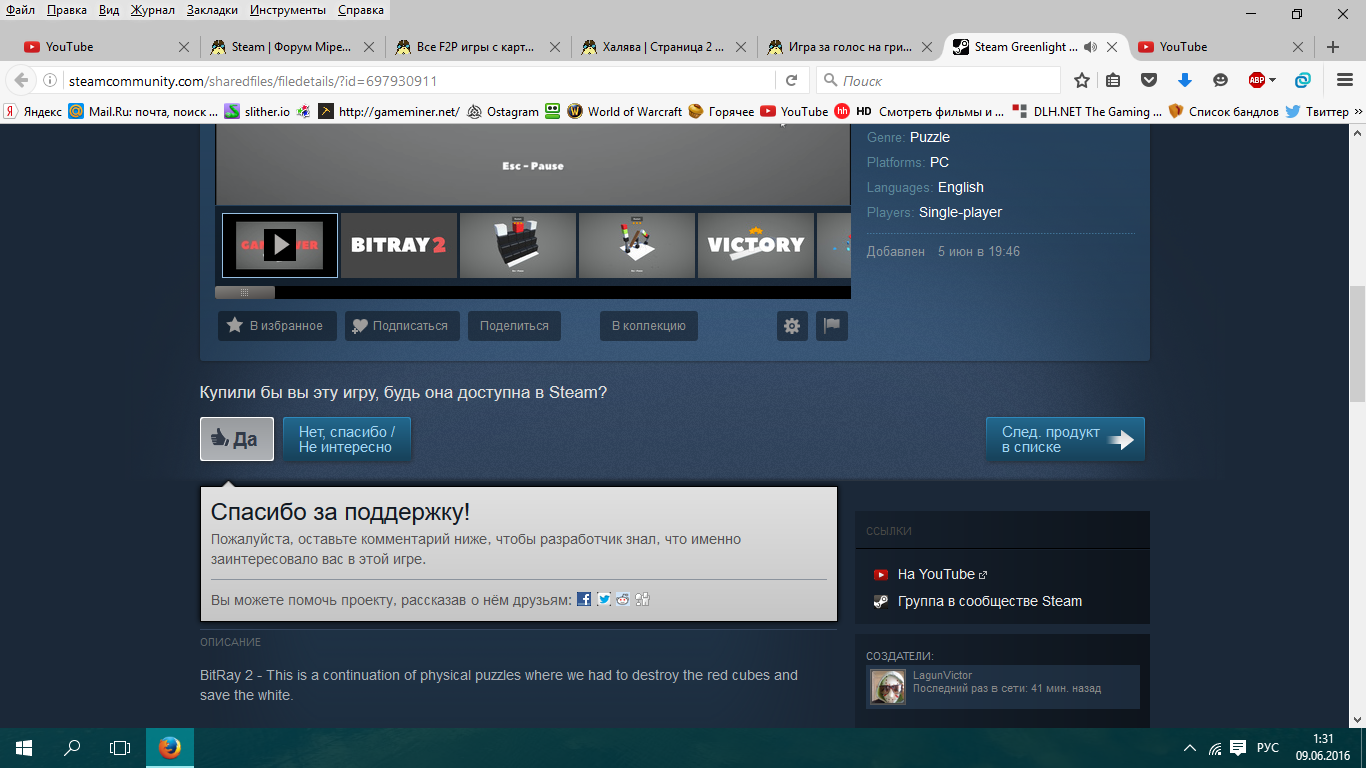Click the smiley face toolbar icon

(1220, 81)
